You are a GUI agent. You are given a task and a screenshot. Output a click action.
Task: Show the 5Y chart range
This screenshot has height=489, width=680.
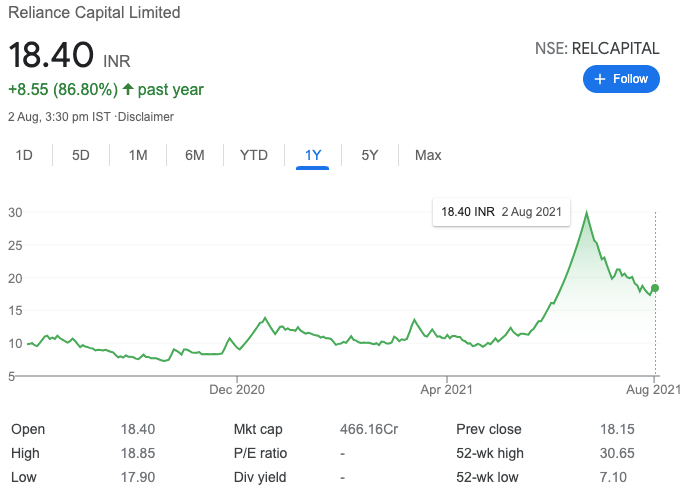click(370, 155)
